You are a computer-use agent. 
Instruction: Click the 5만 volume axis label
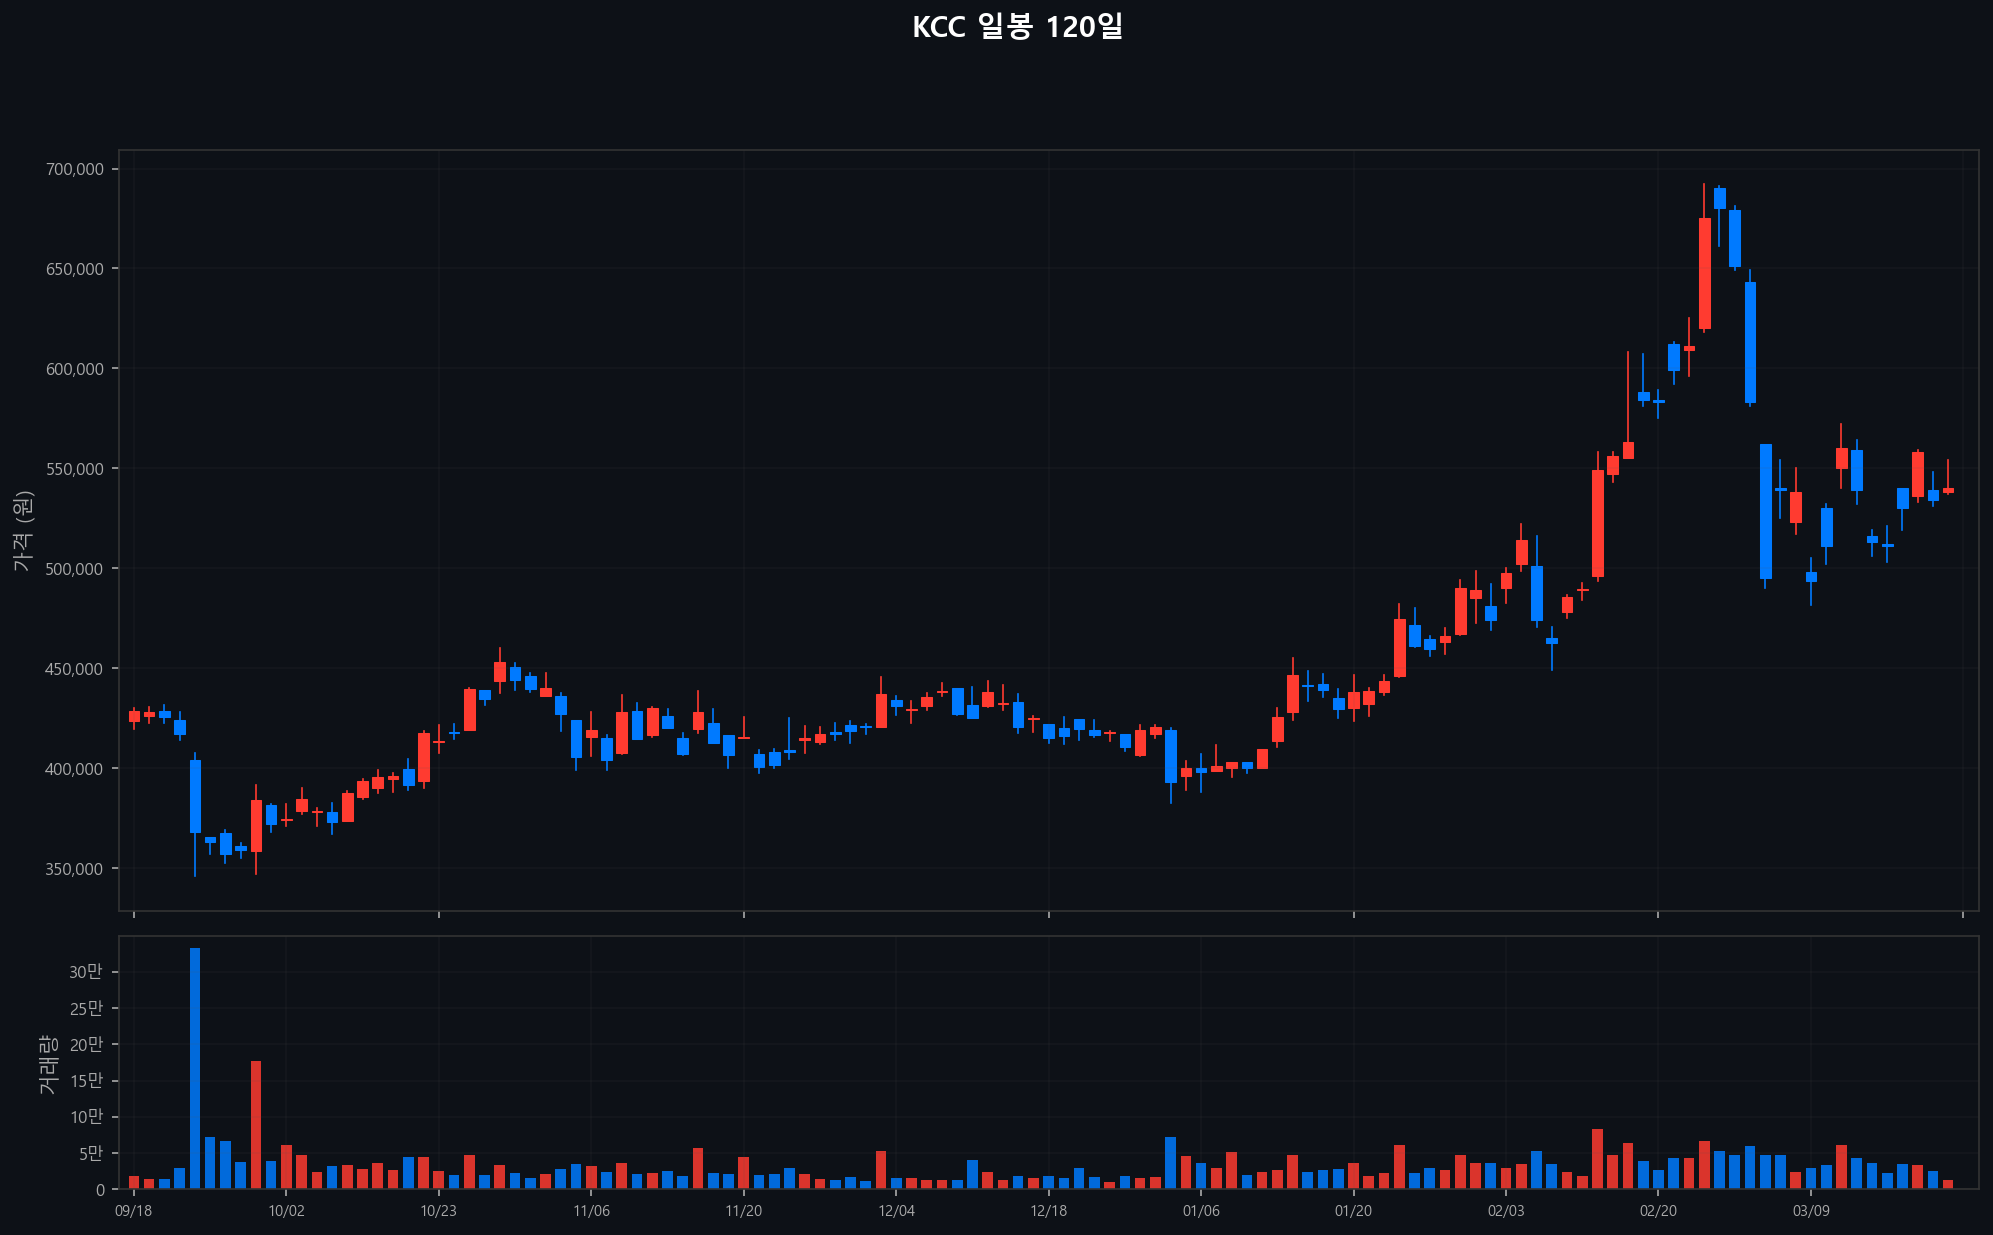(x=89, y=1153)
